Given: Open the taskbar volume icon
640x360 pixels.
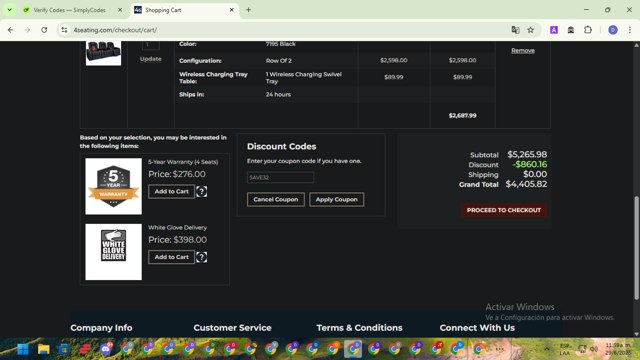Looking at the screenshot, I should point(594,349).
